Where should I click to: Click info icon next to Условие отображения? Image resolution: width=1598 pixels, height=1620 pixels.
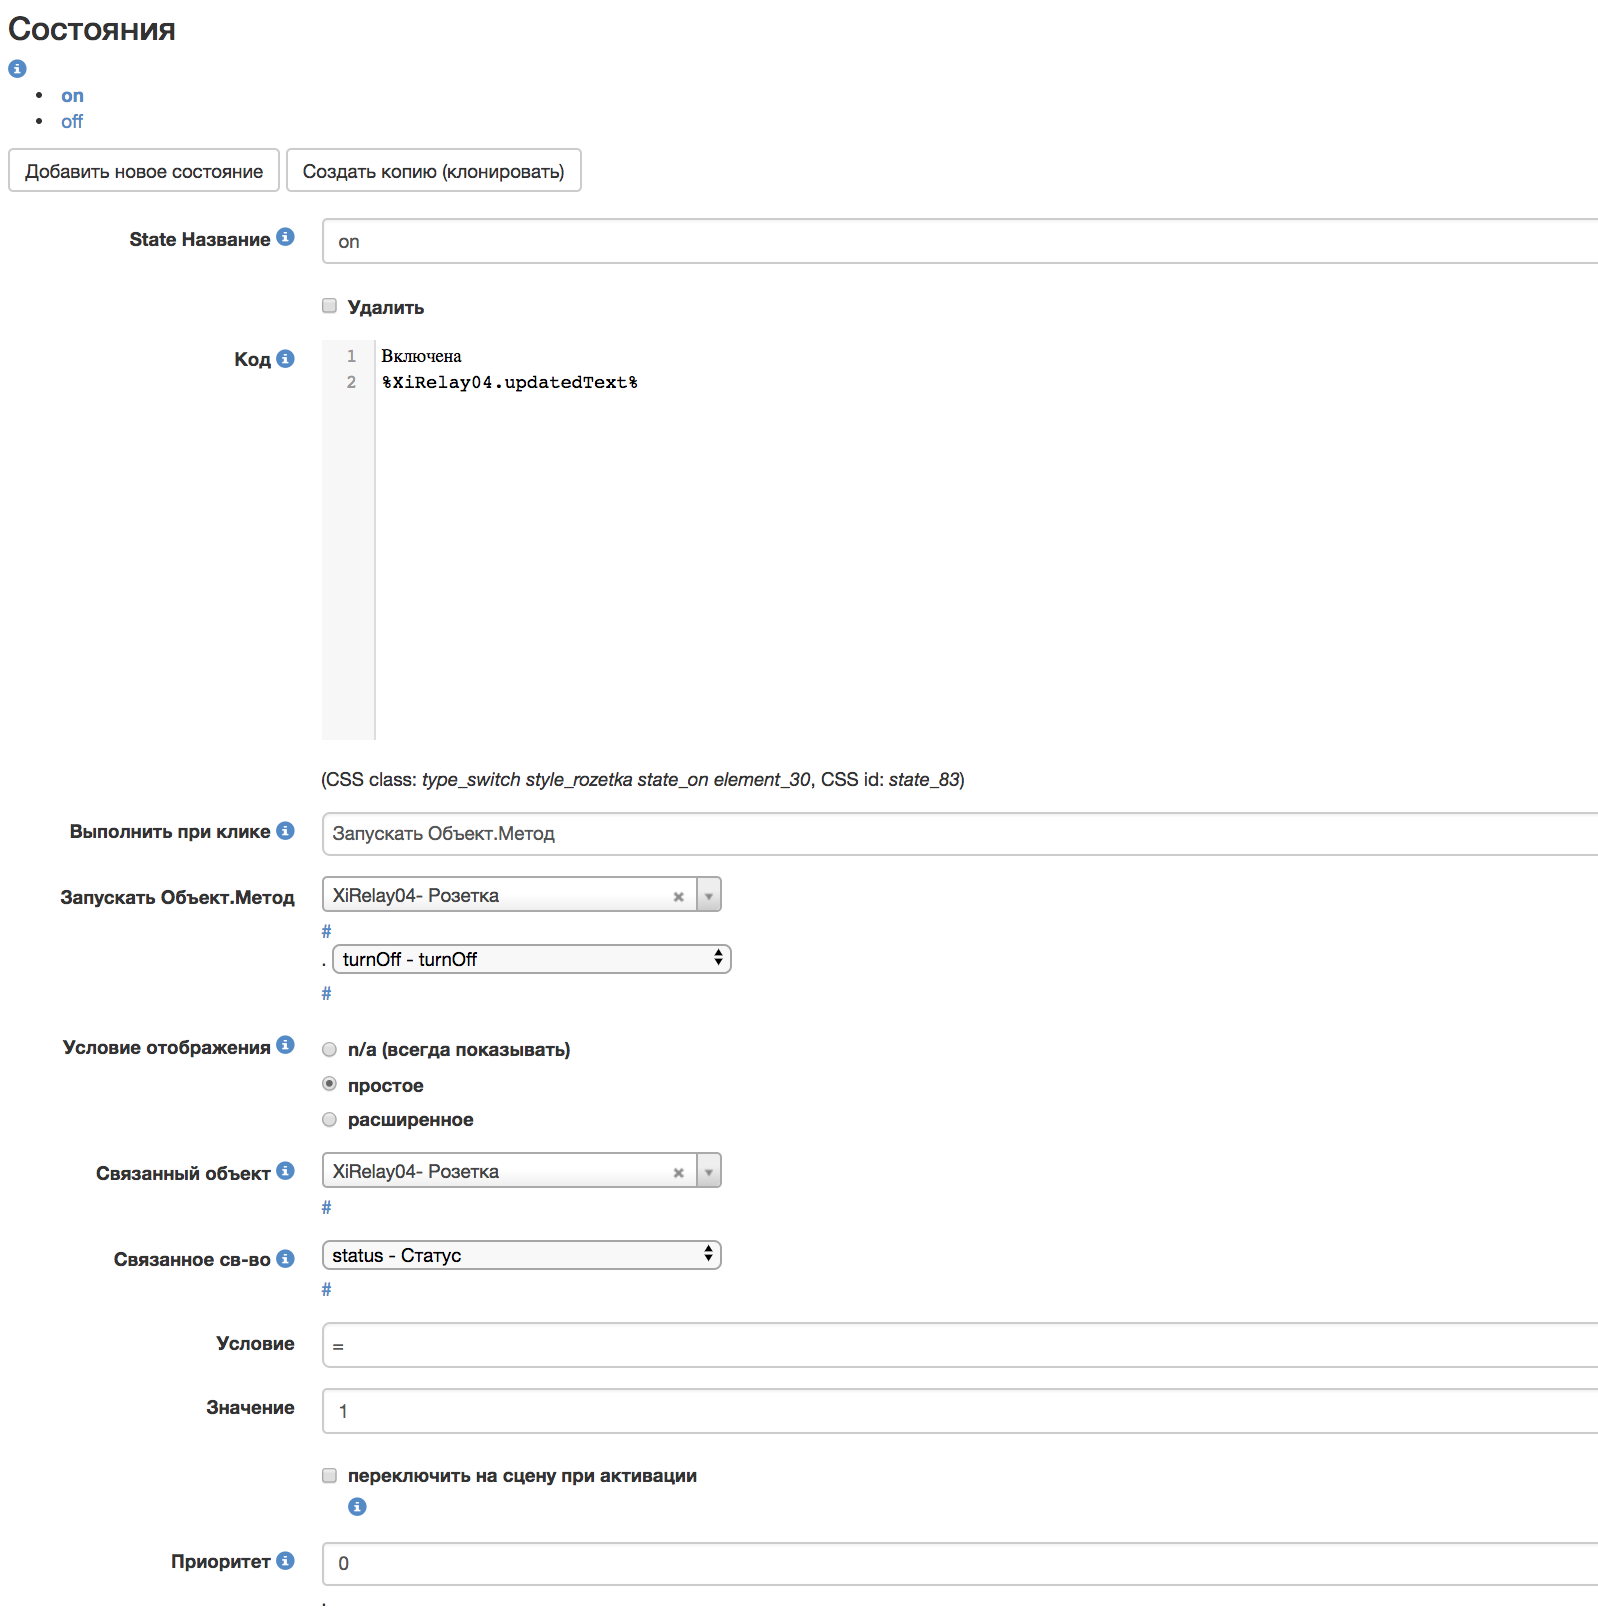click(286, 1045)
